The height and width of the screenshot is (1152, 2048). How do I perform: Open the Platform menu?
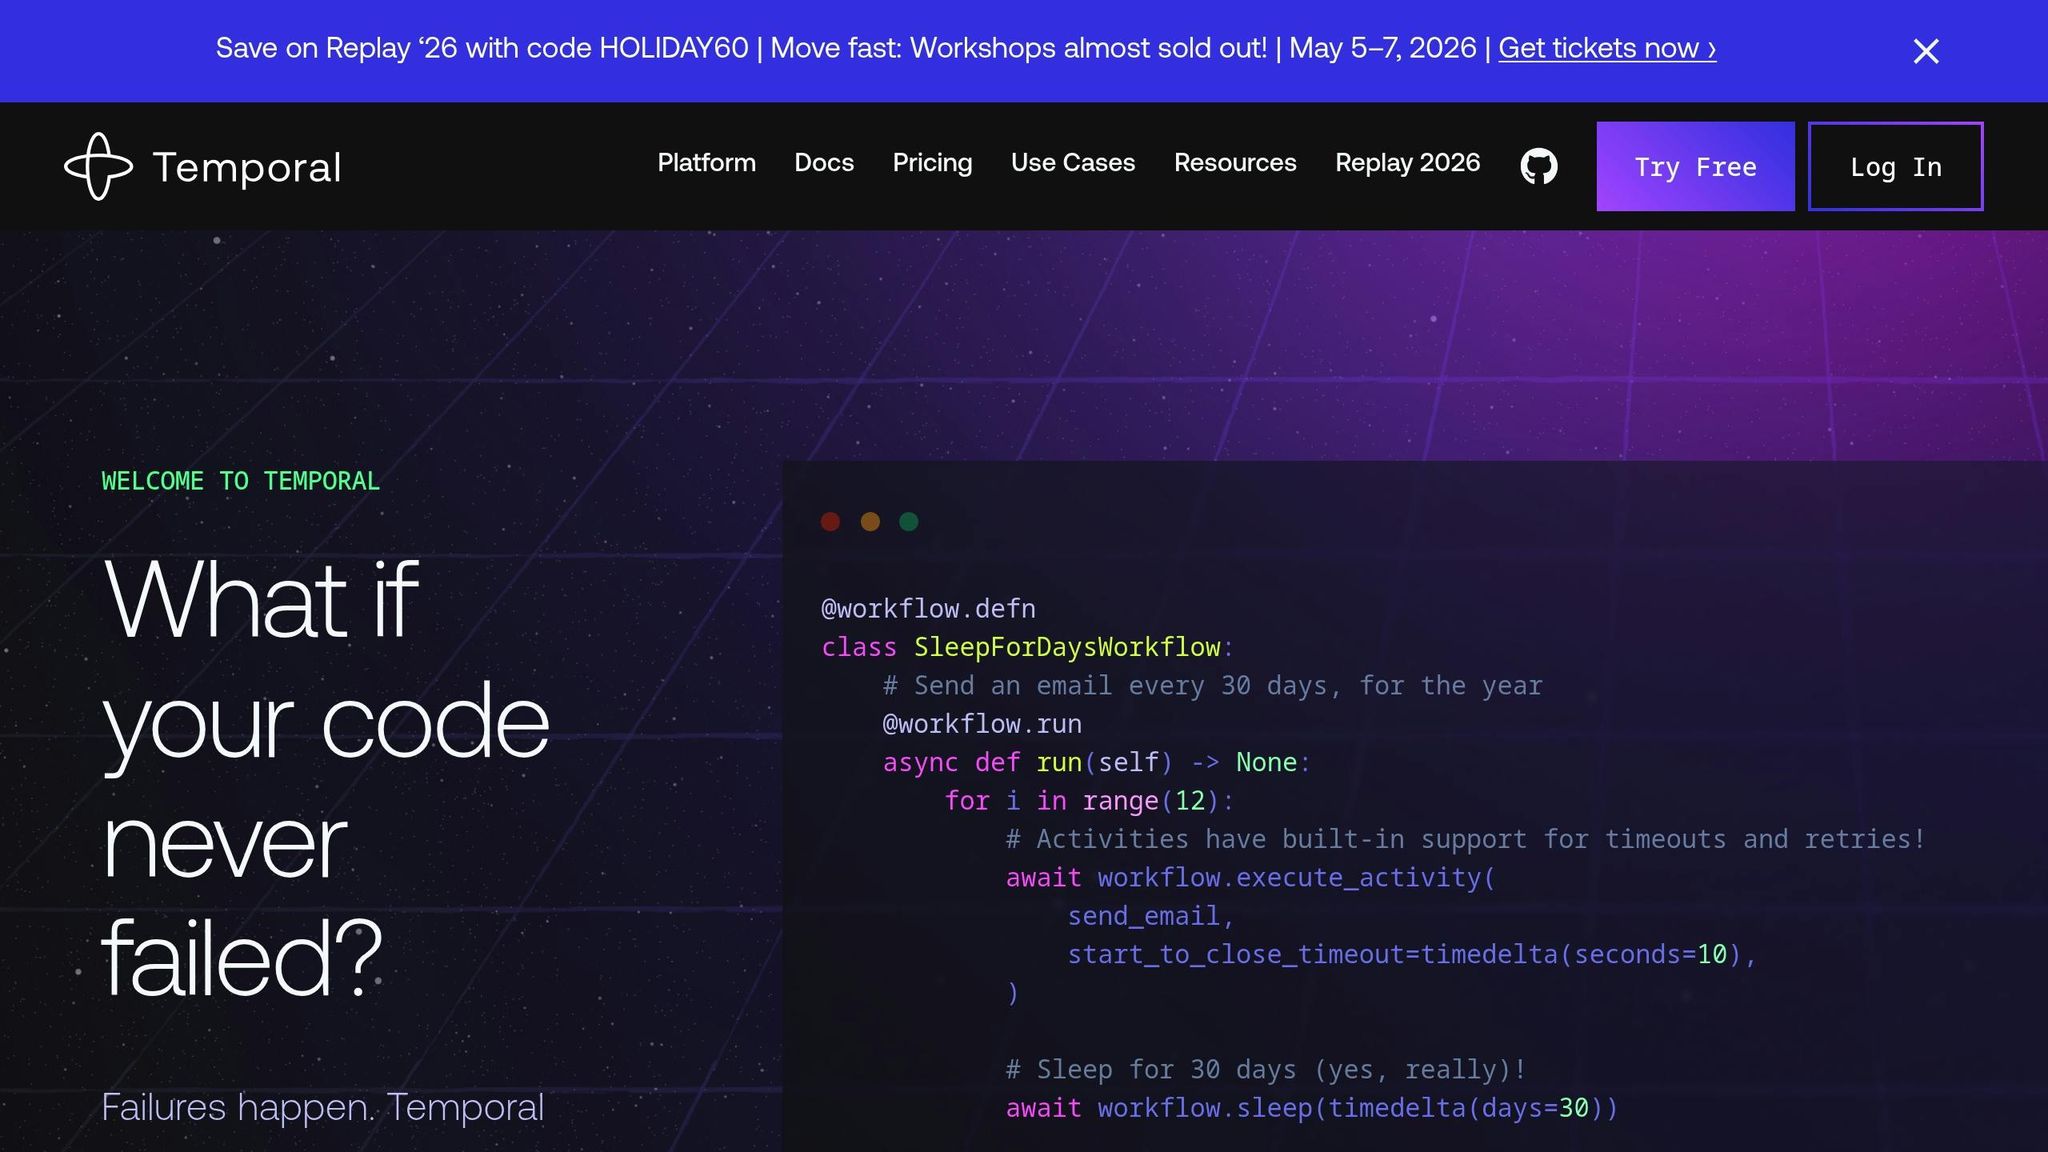(x=706, y=163)
